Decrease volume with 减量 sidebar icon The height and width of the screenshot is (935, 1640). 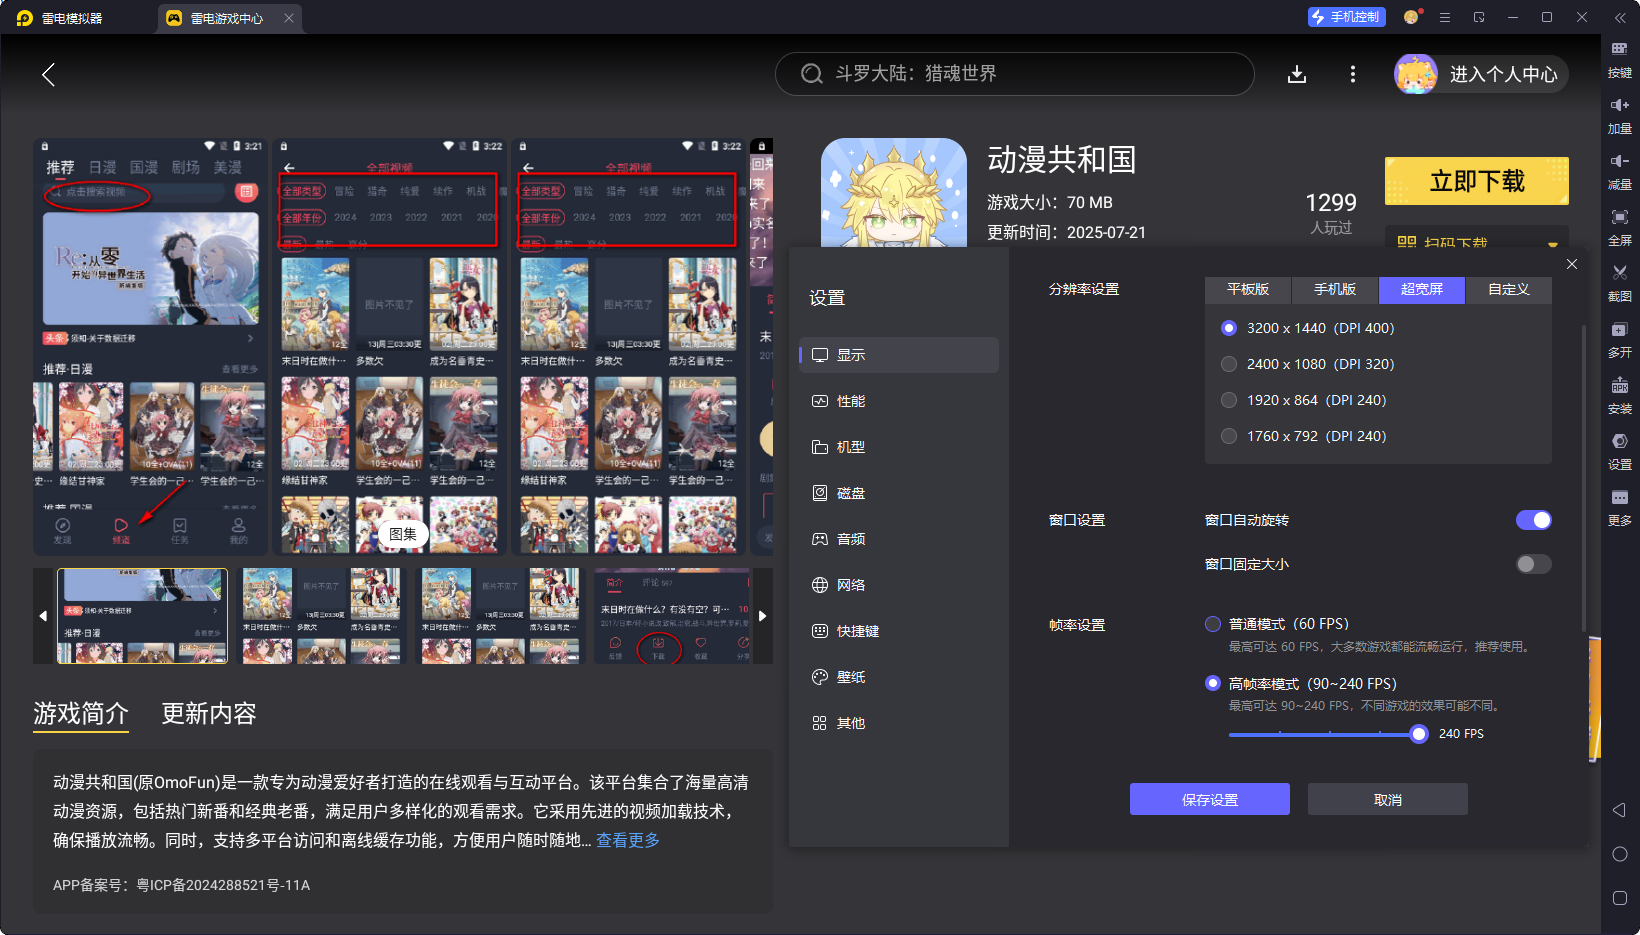[1620, 172]
